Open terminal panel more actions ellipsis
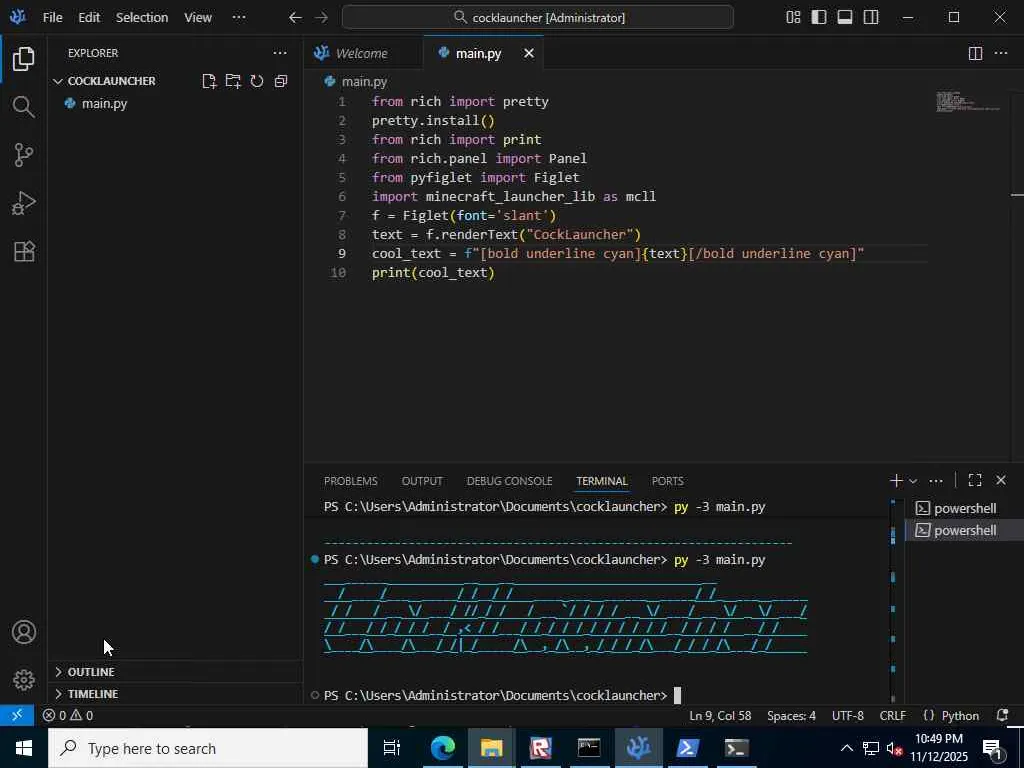1024x768 pixels. 936,481
